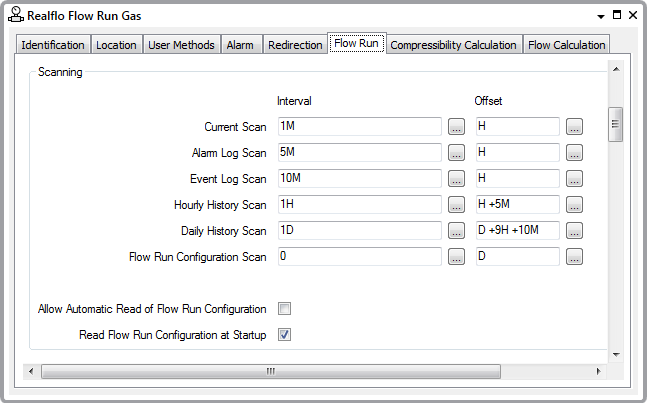Click the Alarm Log Scan interval field

[x=359, y=153]
